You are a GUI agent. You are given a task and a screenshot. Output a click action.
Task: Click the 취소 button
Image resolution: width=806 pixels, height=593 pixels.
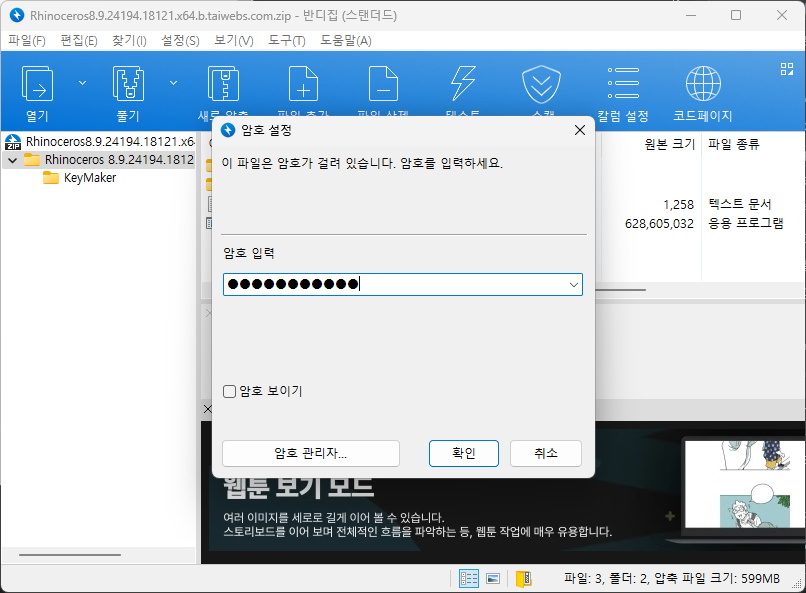(546, 453)
